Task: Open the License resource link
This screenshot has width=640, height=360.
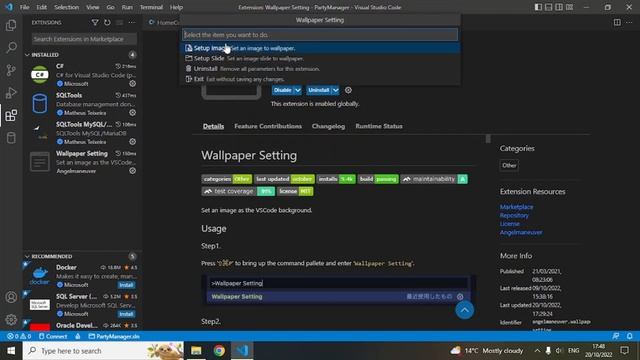Action: (510, 224)
